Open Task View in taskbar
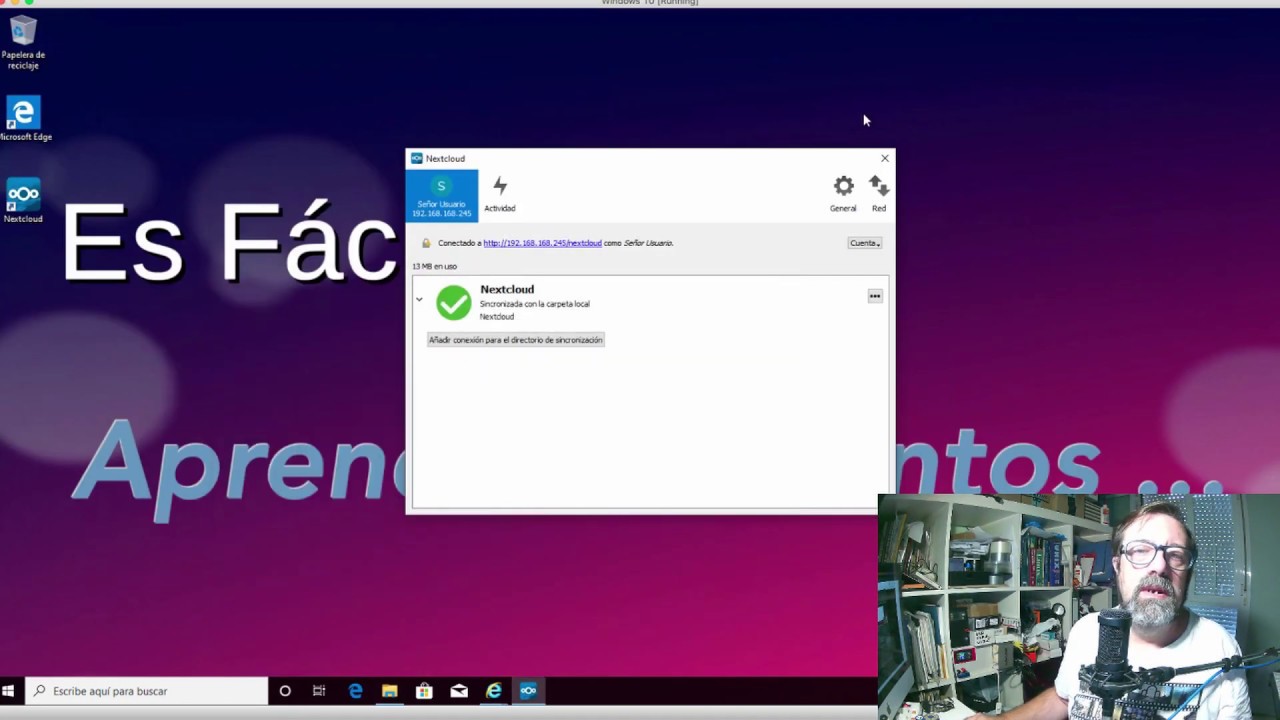 pos(319,691)
